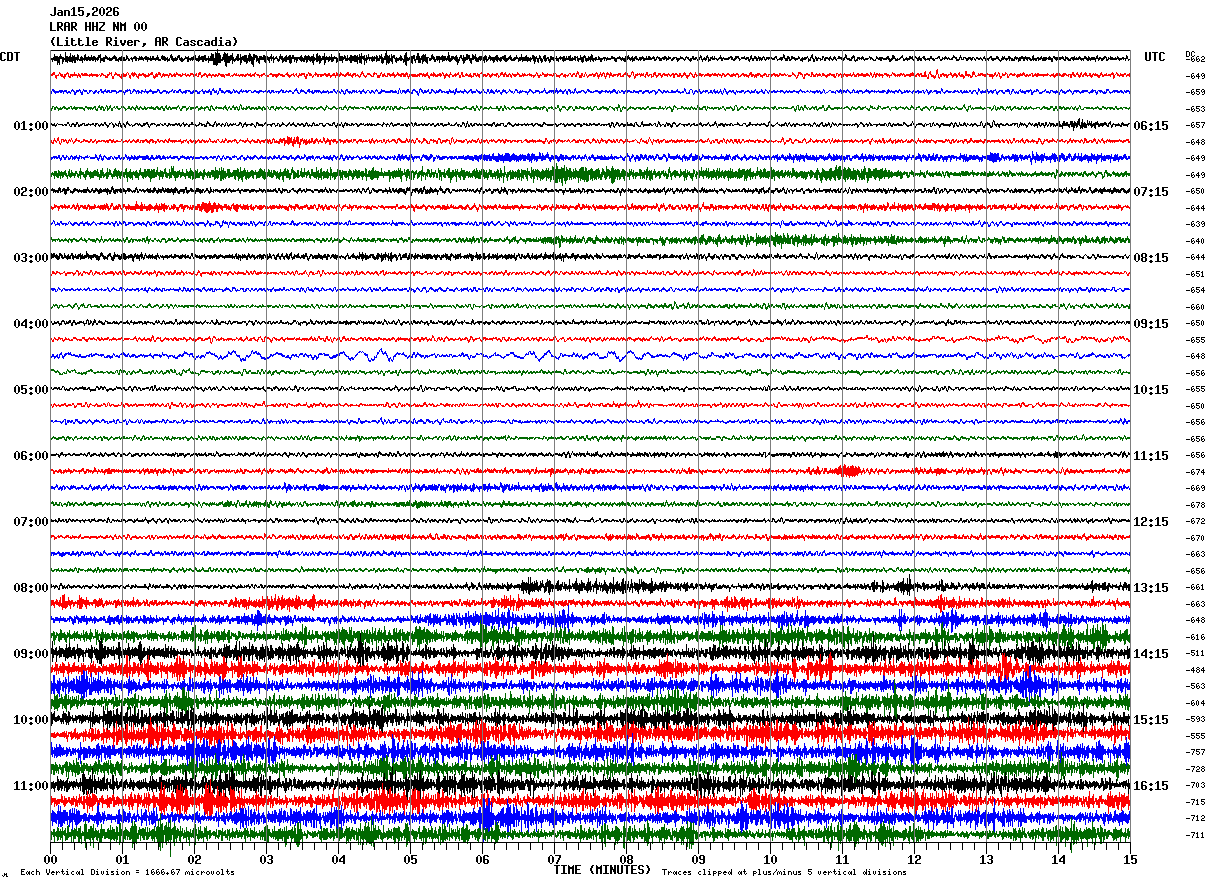1210x886 pixels.
Task: Click the DC offset value -511
Action: (x=1195, y=653)
